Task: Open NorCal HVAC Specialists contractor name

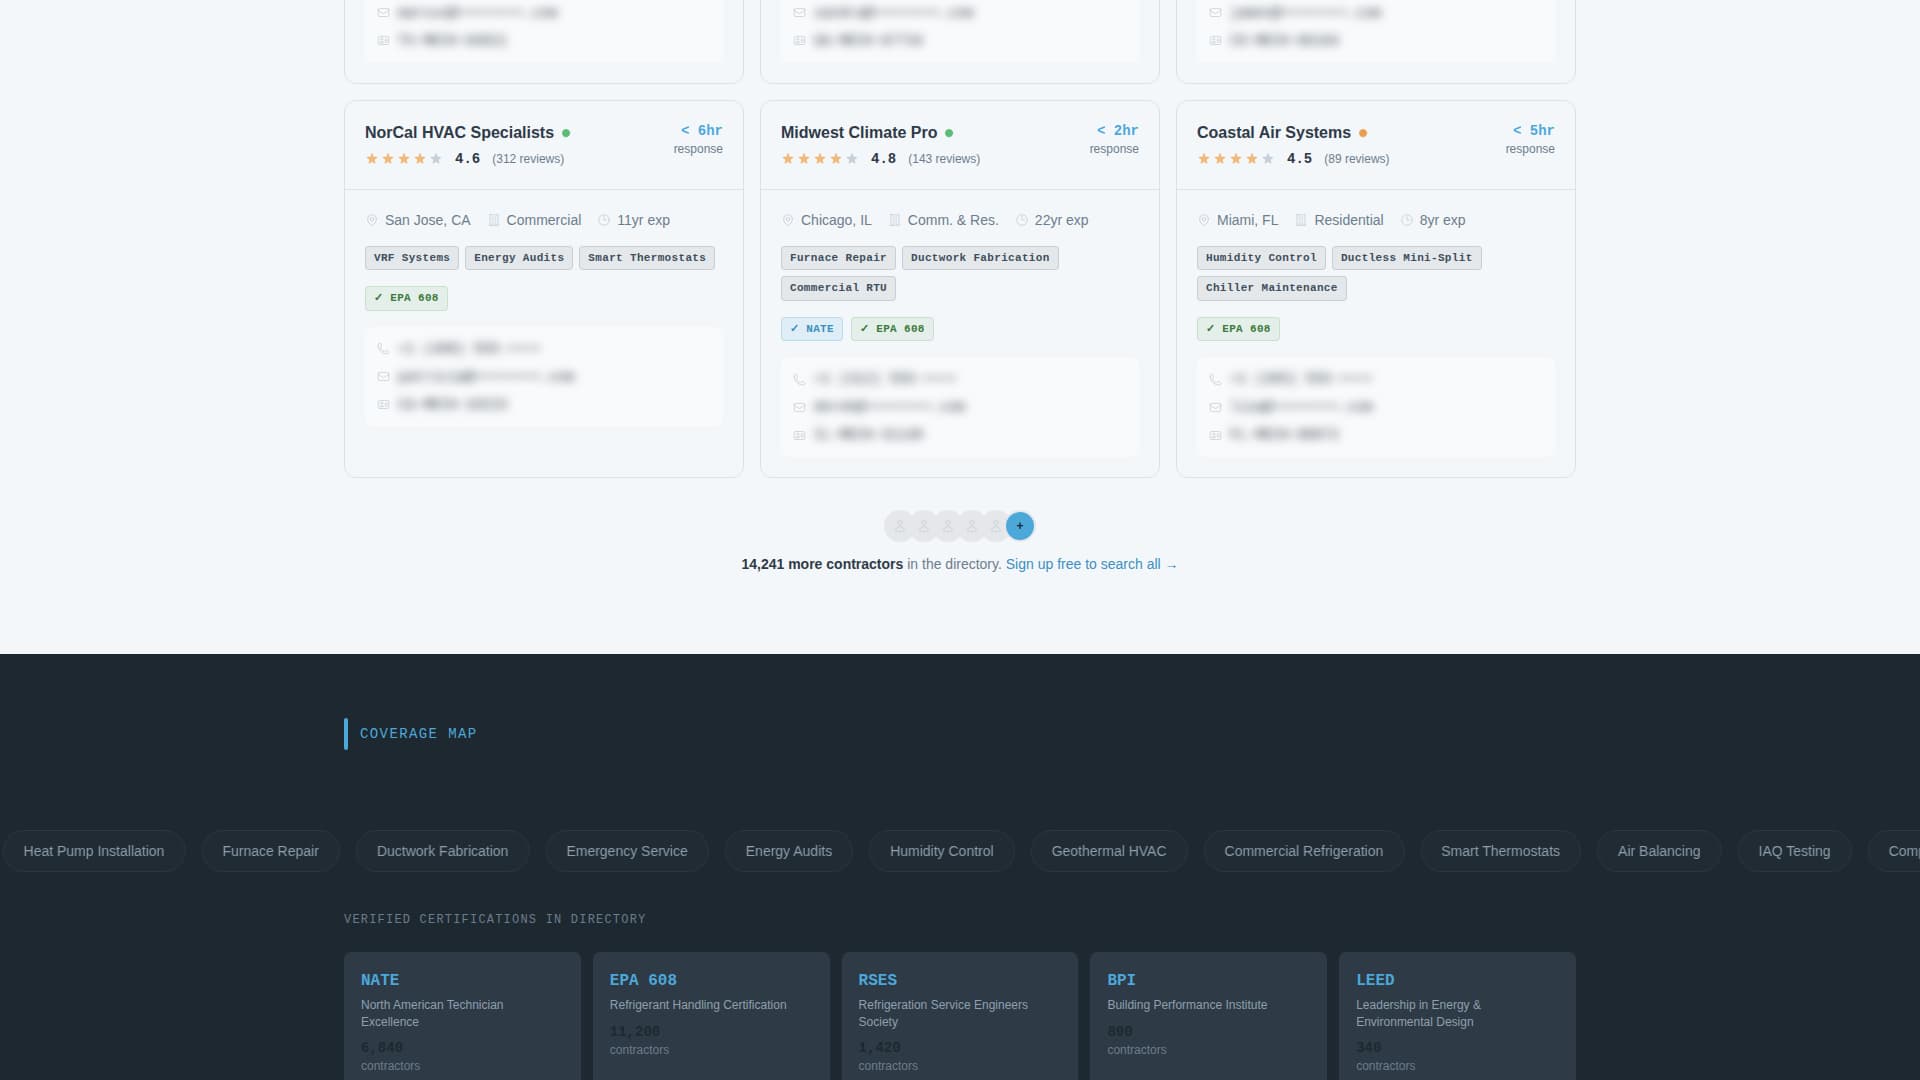Action: tap(459, 132)
